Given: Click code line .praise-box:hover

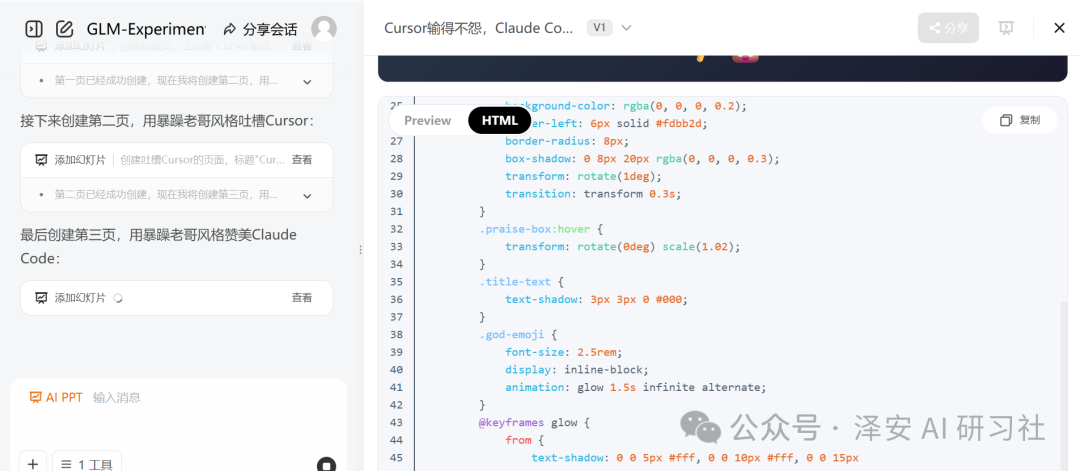Looking at the screenshot, I should click(x=541, y=229).
